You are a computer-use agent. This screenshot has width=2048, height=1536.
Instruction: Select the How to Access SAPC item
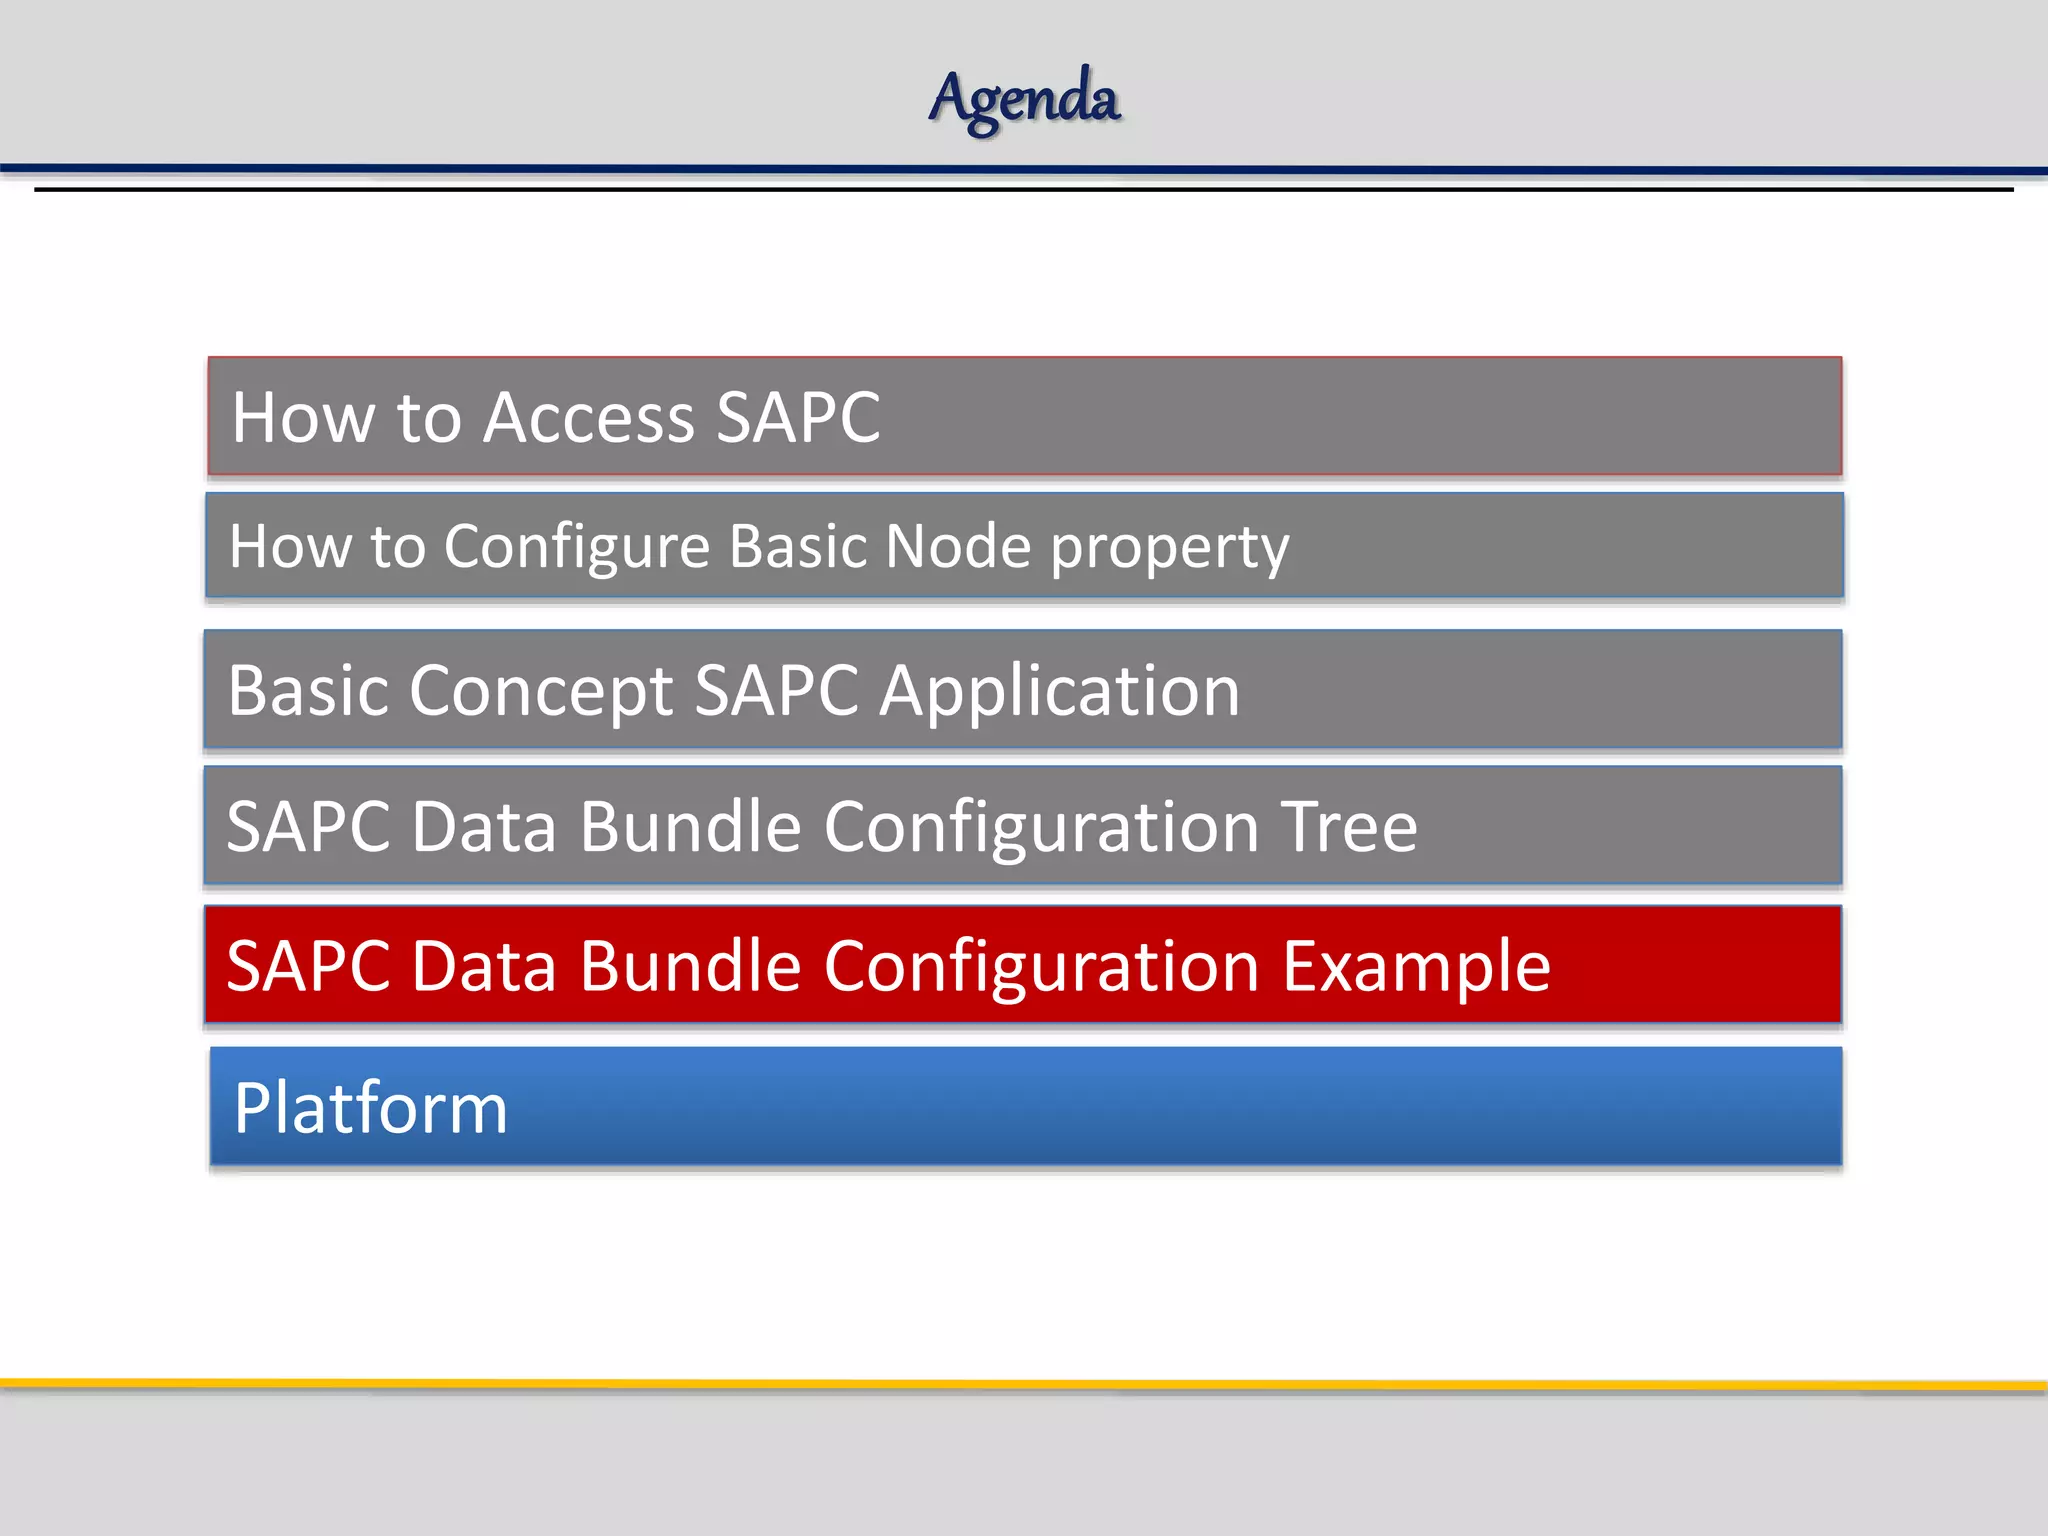[1025, 416]
